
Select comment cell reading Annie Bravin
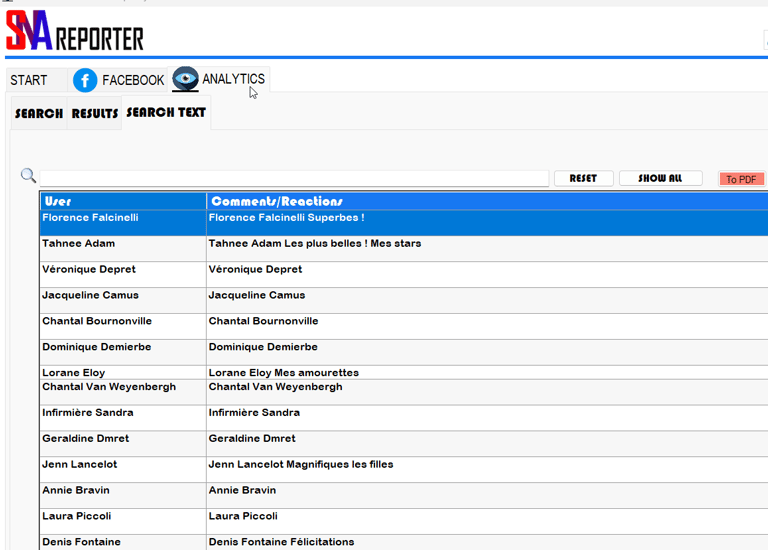coord(487,496)
